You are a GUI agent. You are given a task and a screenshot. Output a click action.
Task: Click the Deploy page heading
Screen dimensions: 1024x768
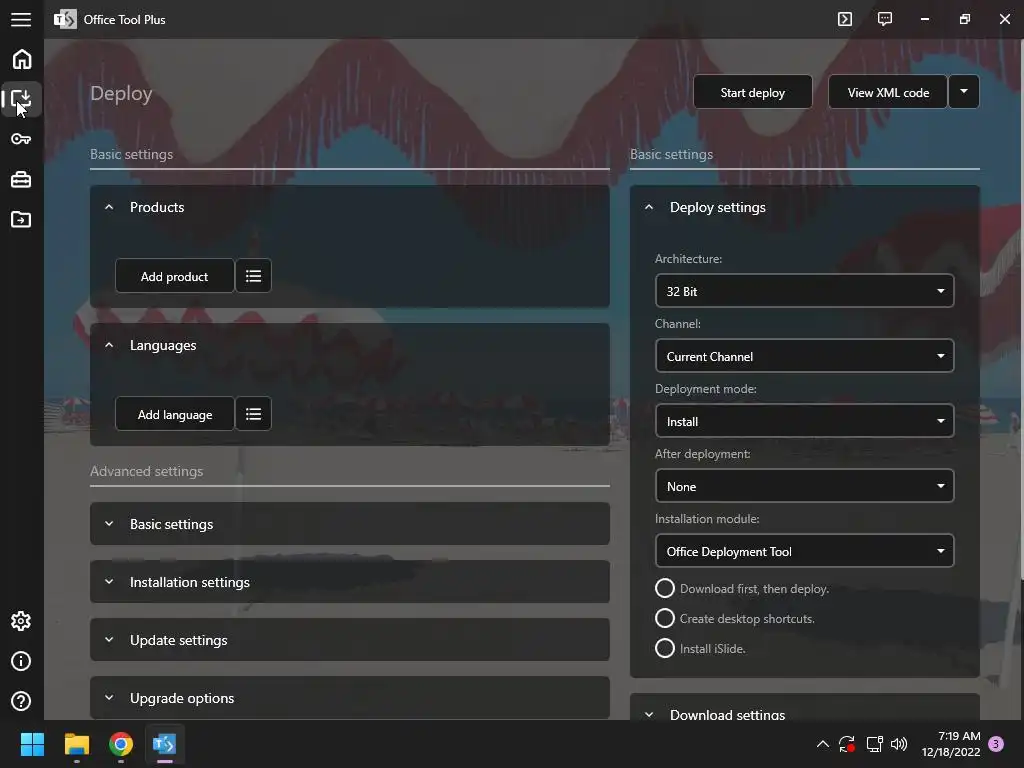(x=121, y=93)
